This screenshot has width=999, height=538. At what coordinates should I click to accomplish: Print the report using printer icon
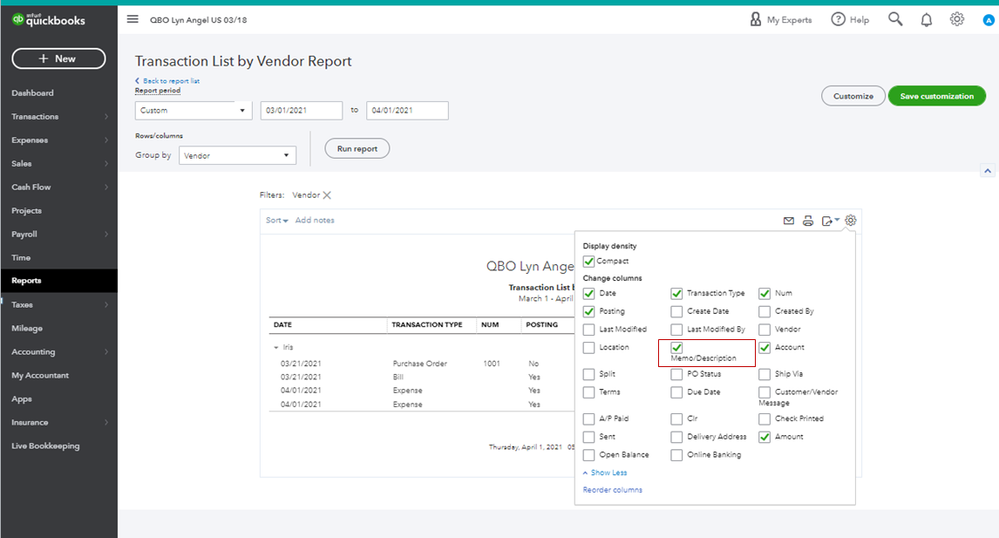coord(808,221)
